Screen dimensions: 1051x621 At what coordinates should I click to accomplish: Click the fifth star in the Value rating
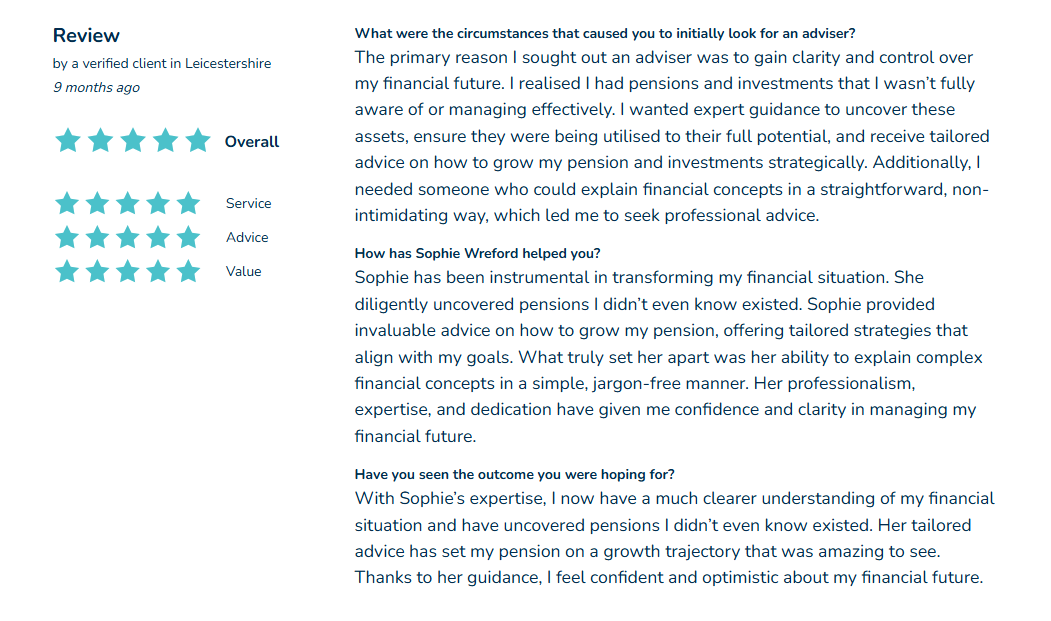(x=188, y=272)
